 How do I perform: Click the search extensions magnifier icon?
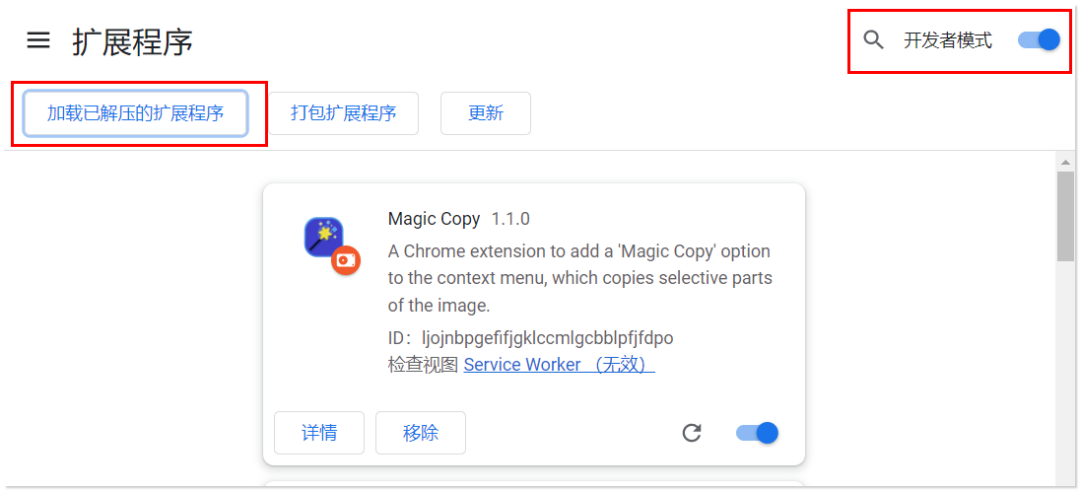point(873,40)
